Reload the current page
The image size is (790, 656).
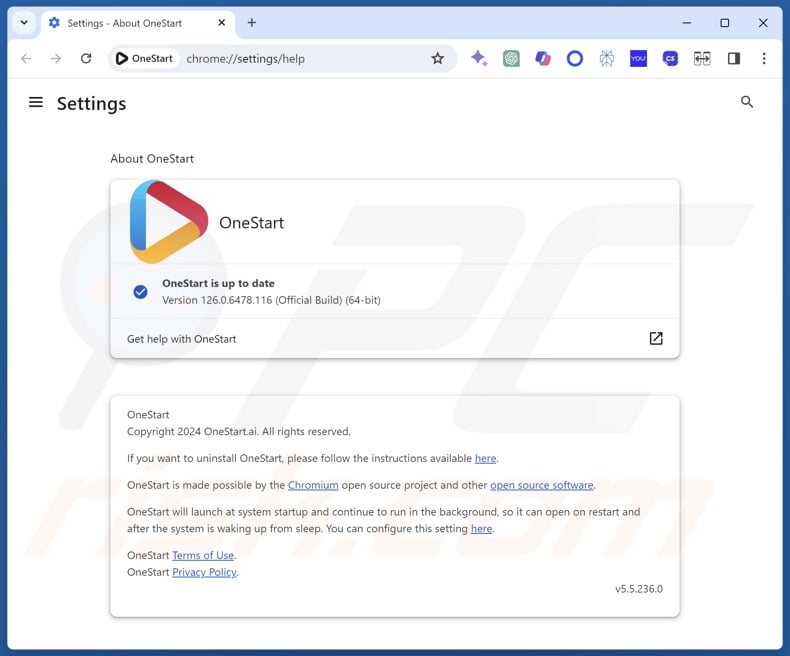click(86, 59)
